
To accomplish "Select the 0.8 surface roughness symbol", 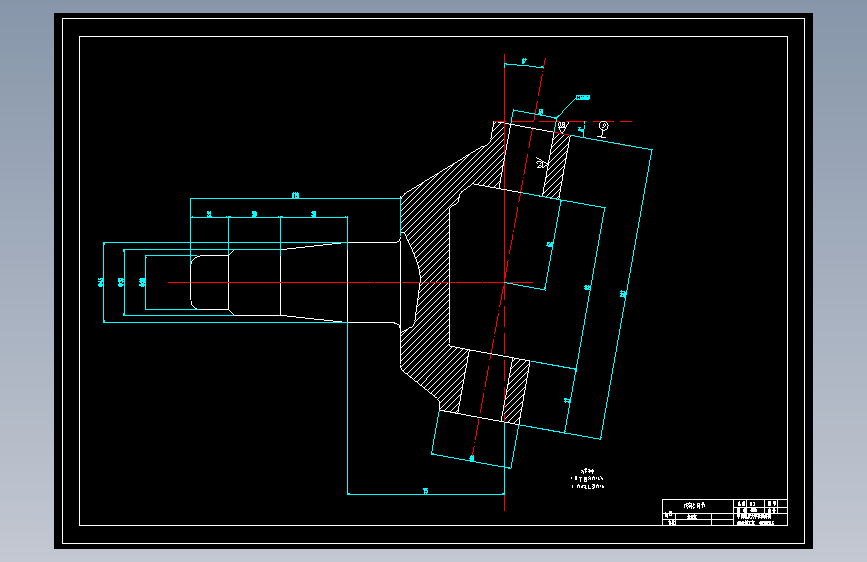I will pyautogui.click(x=562, y=127).
